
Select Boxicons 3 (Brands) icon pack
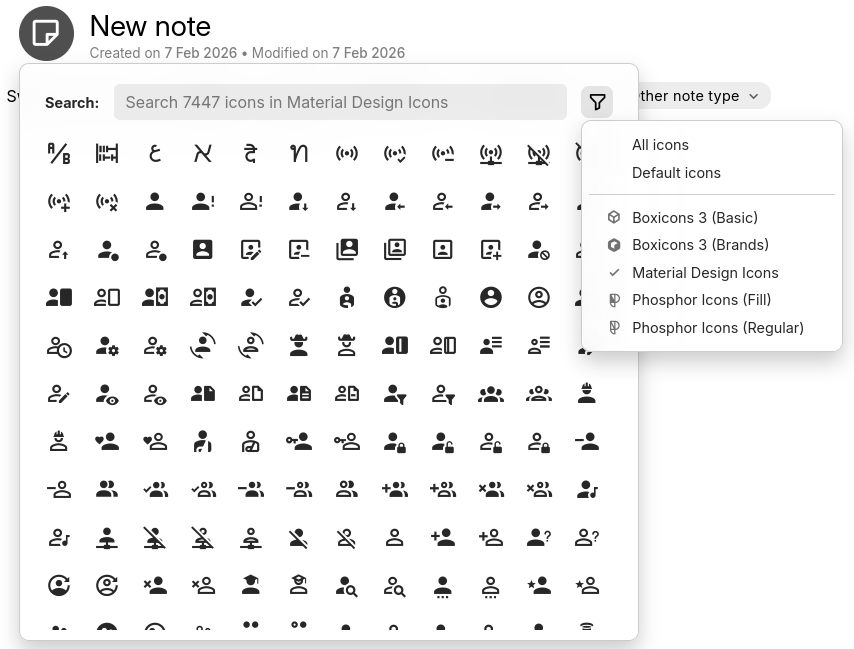[x=700, y=245]
